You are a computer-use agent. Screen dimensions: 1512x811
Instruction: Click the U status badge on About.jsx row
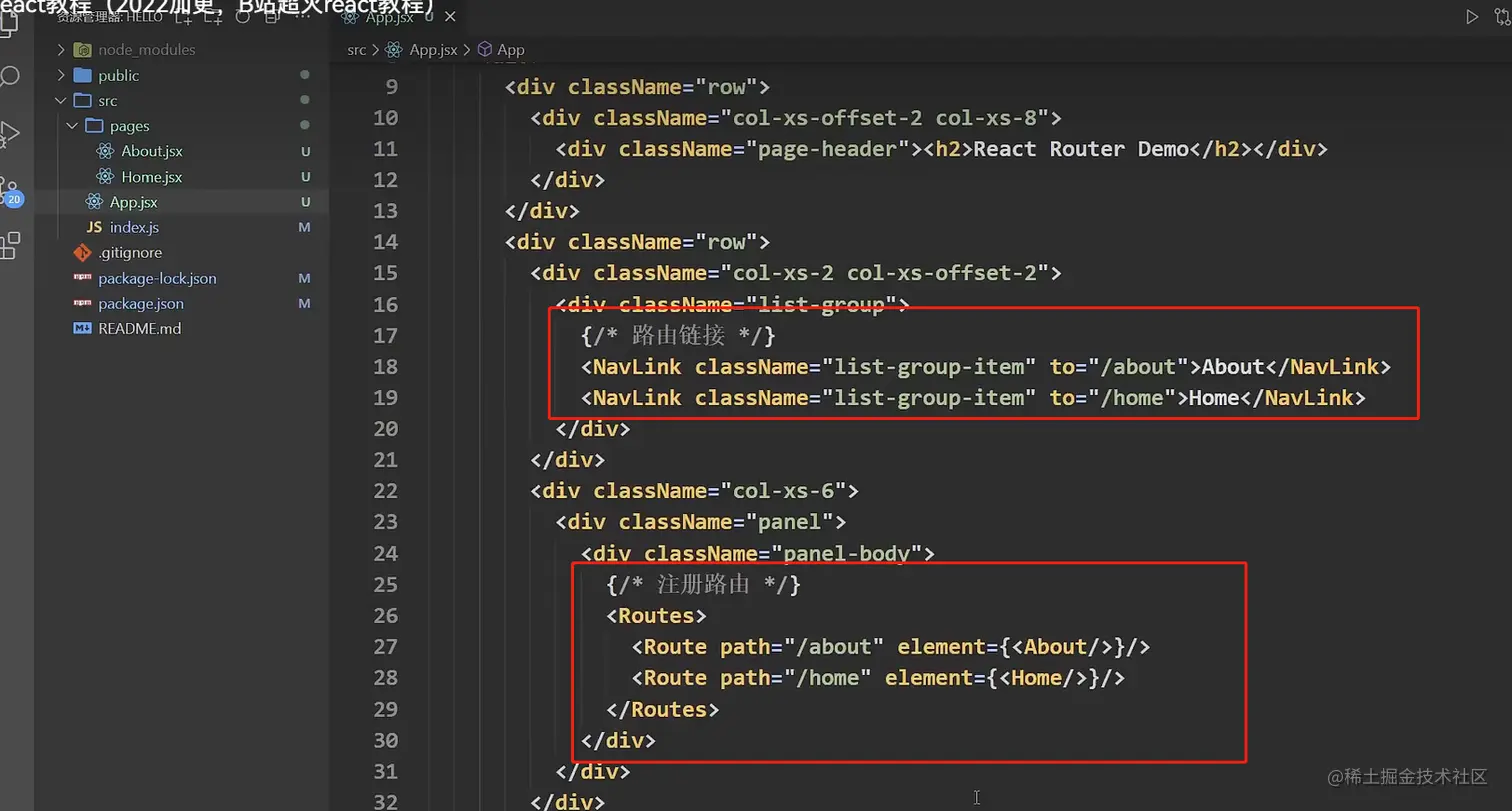[x=305, y=152]
